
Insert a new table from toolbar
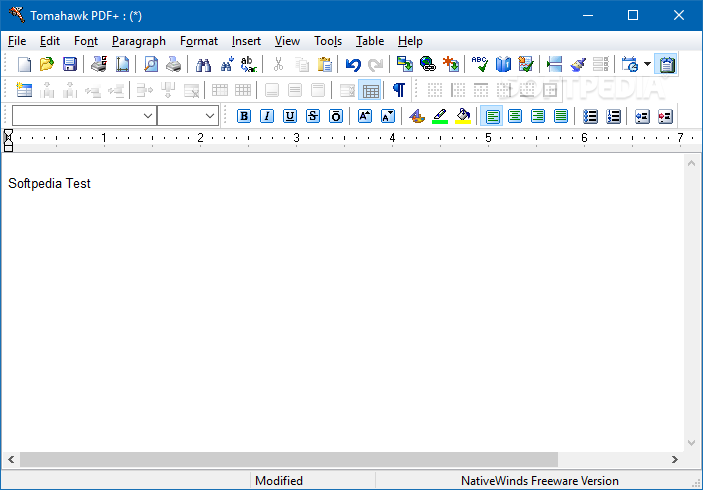click(x=24, y=90)
